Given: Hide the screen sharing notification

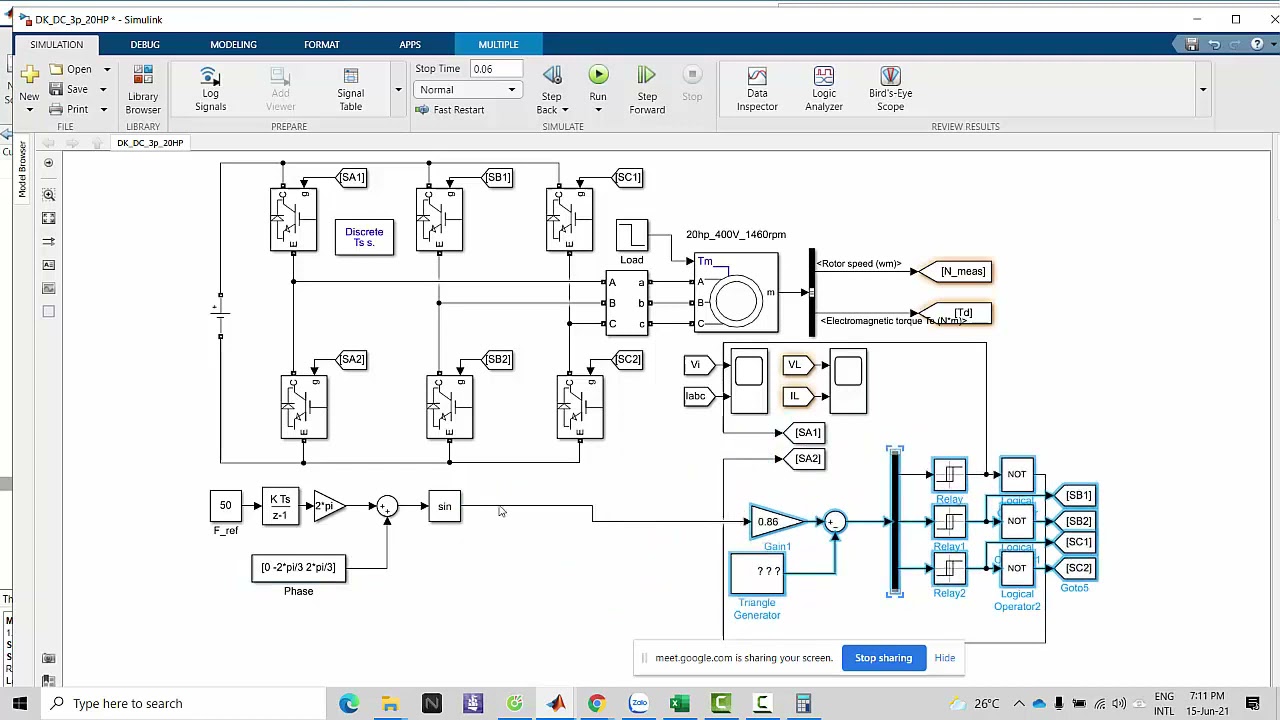Looking at the screenshot, I should click(945, 658).
